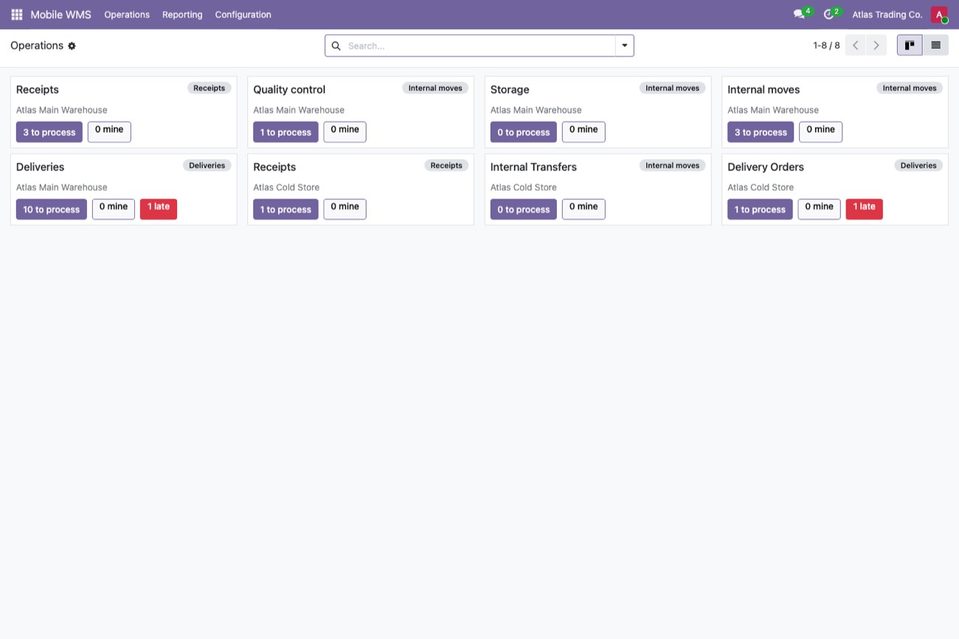The height and width of the screenshot is (639, 959).
Task: Go to the next page arrow
Action: tap(876, 45)
